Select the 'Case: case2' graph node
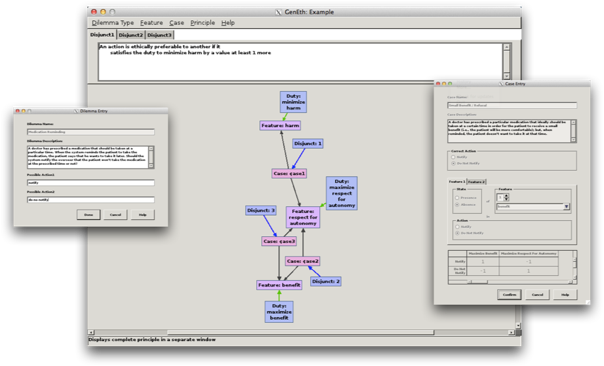 point(303,261)
